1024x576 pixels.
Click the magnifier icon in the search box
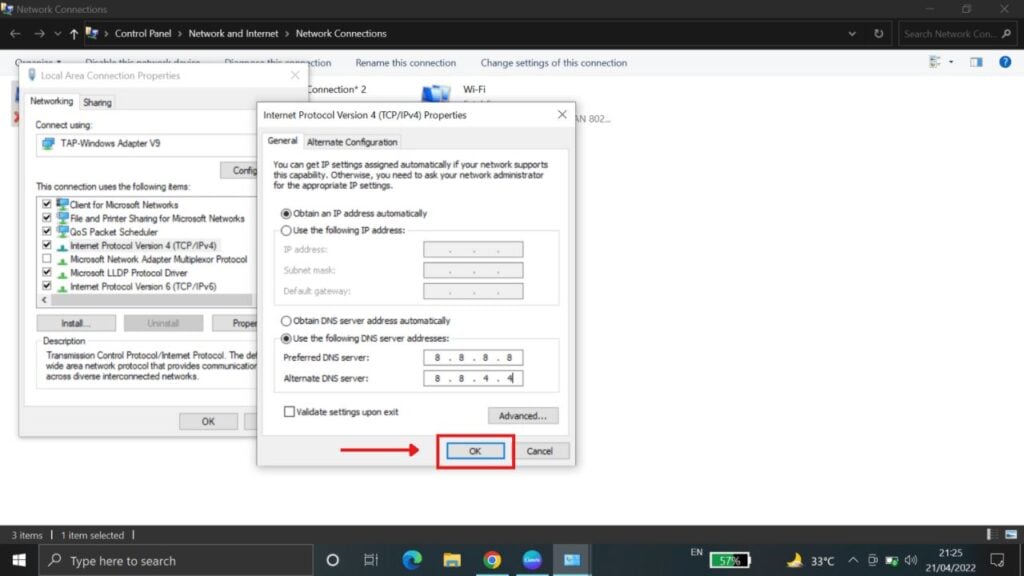1006,33
